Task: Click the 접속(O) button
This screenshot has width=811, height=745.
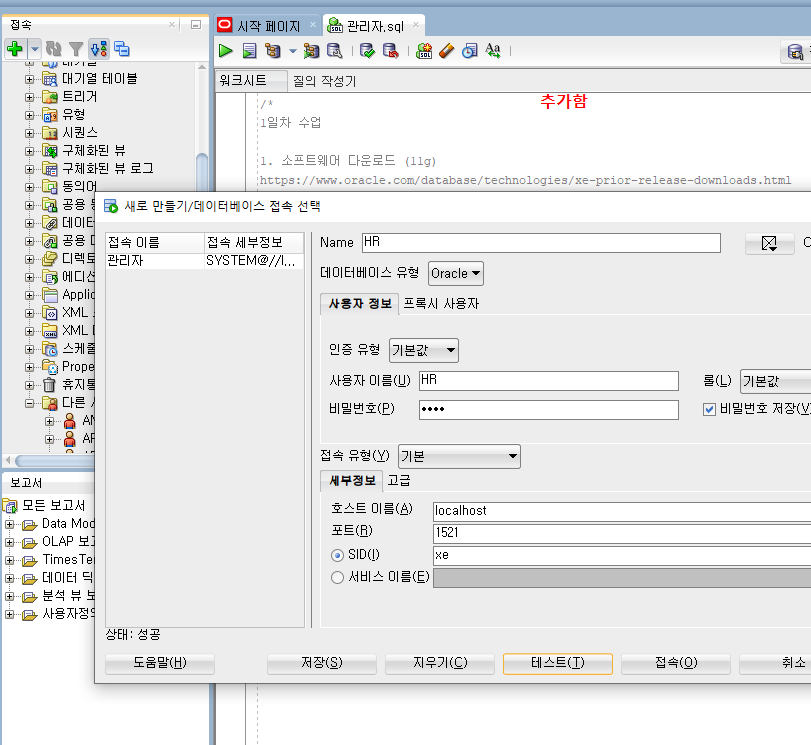Action: coord(675,663)
